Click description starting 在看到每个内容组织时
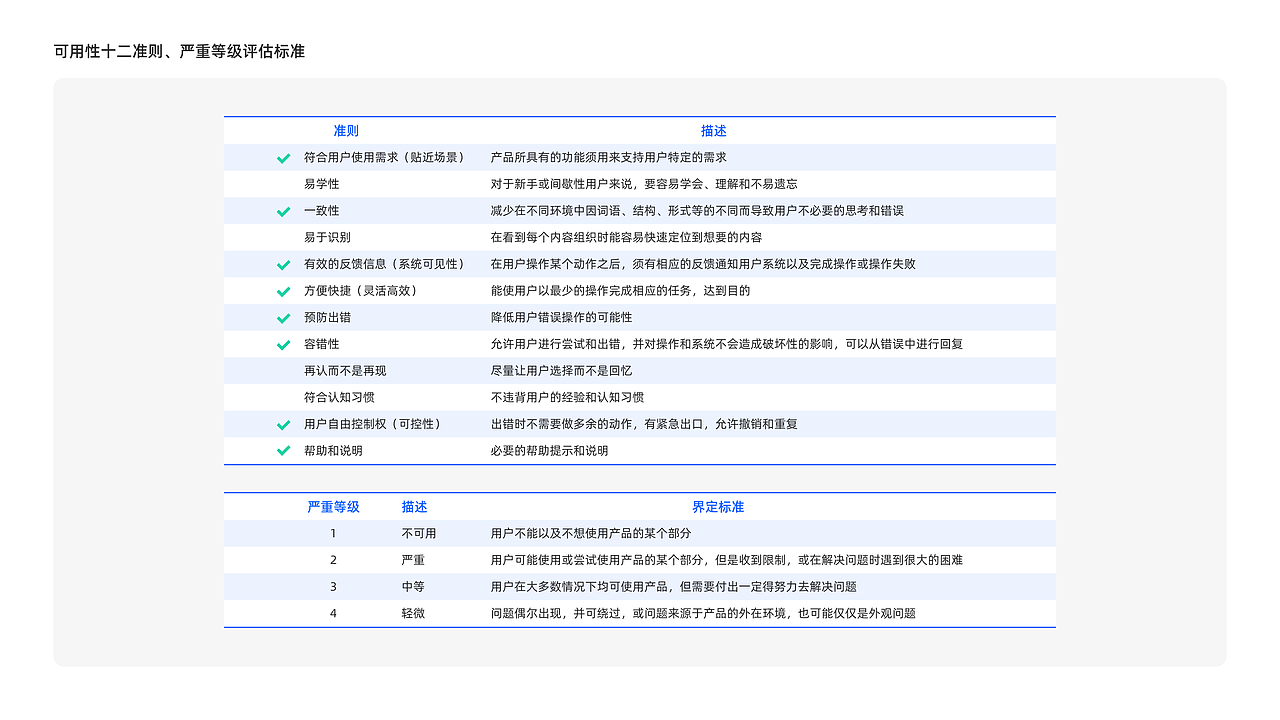 (x=626, y=237)
